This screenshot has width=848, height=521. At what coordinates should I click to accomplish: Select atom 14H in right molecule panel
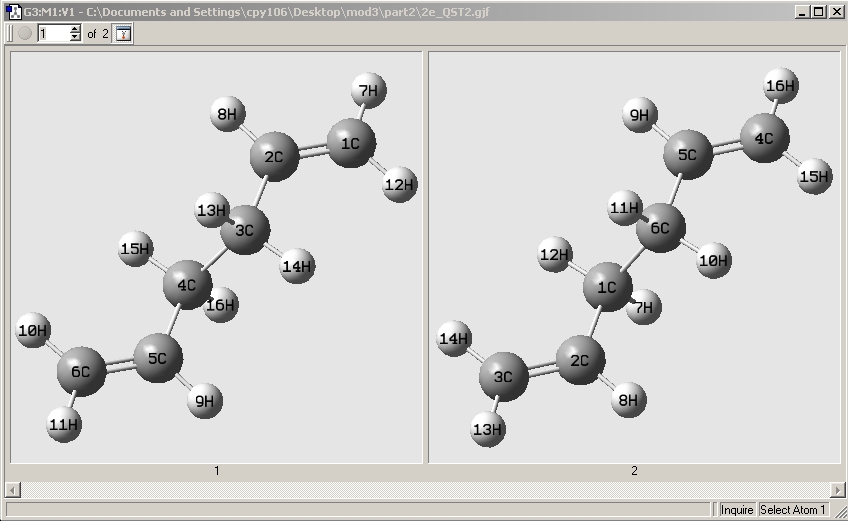(x=454, y=338)
